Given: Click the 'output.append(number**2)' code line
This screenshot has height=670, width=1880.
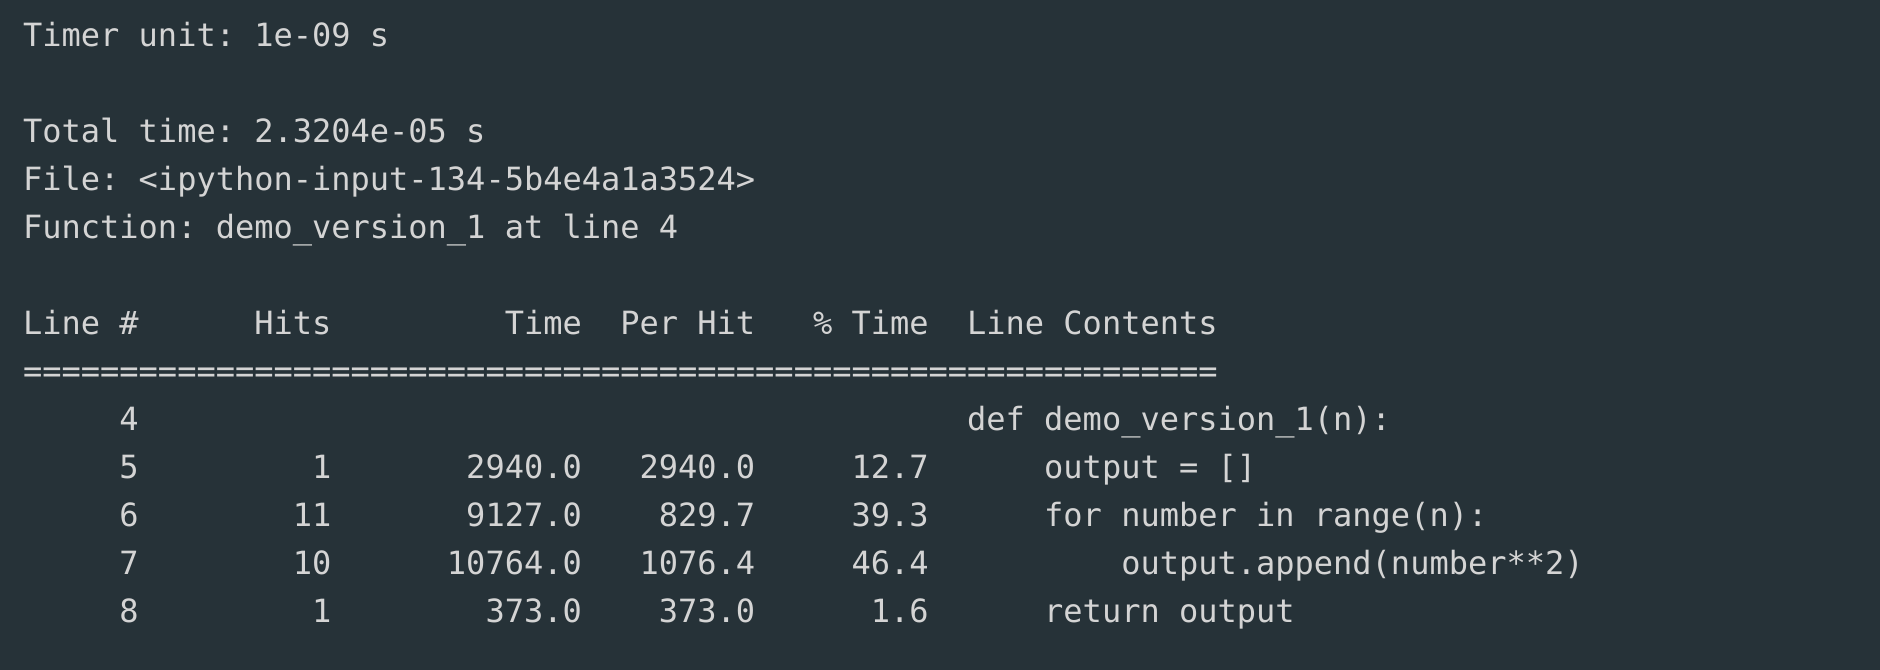Looking at the screenshot, I should coord(1350,564).
